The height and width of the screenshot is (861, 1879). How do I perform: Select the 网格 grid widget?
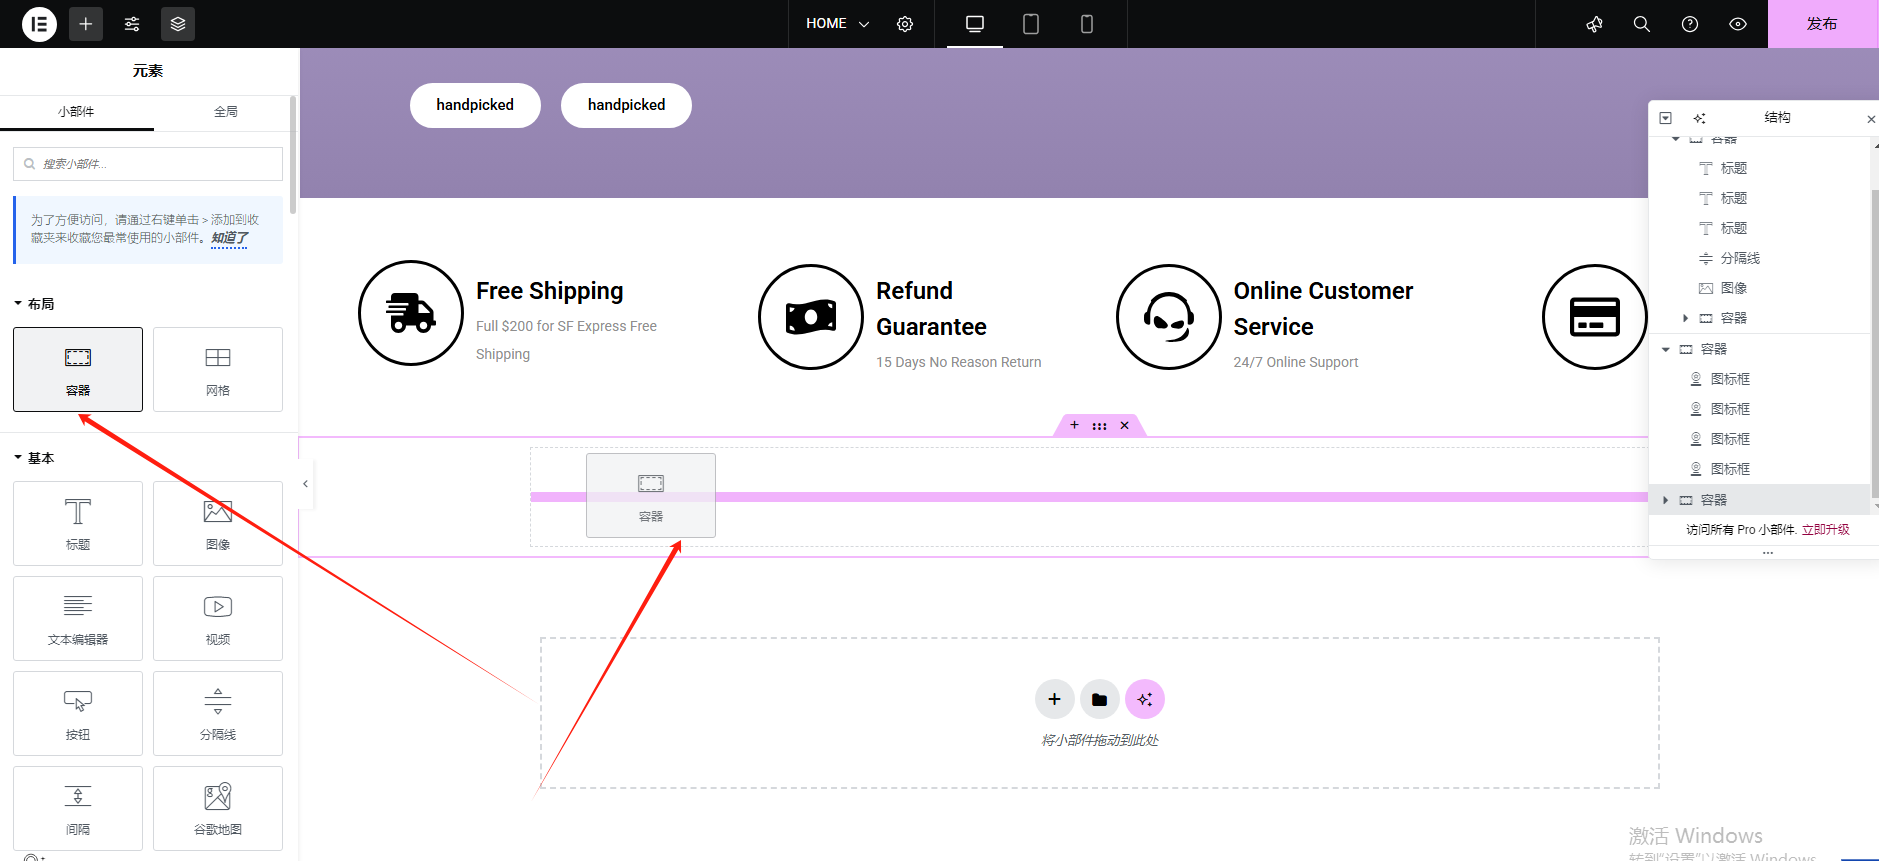tap(218, 369)
